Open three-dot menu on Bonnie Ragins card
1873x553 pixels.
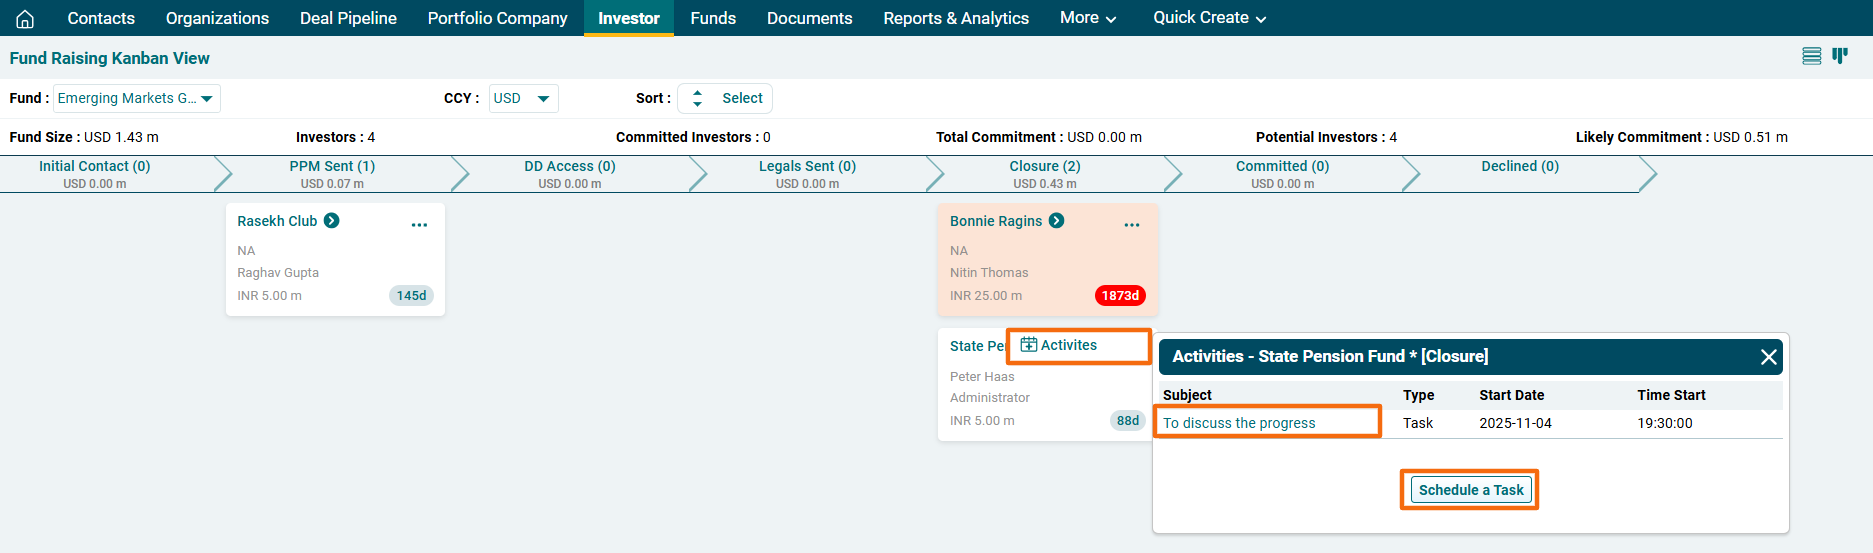point(1132,225)
